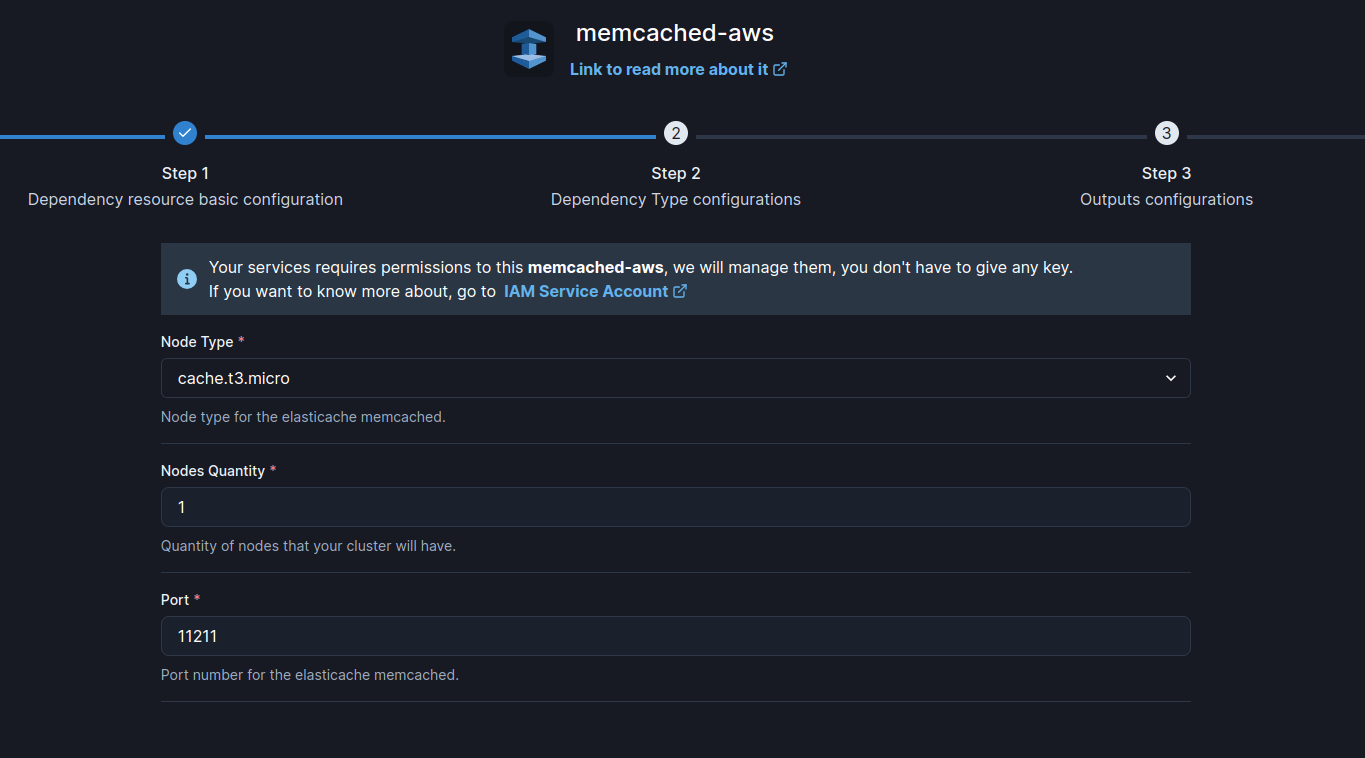The height and width of the screenshot is (758, 1365).
Task: Open the Node Type dropdown showing cache.t3.micro
Action: click(x=676, y=378)
